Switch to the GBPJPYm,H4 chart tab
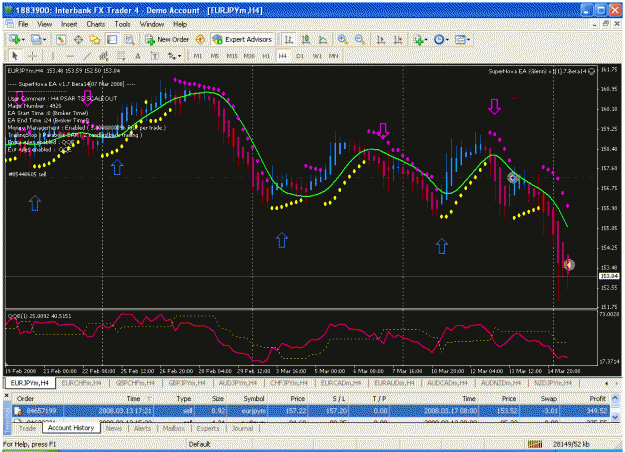This screenshot has height=452, width=625. pos(187,383)
